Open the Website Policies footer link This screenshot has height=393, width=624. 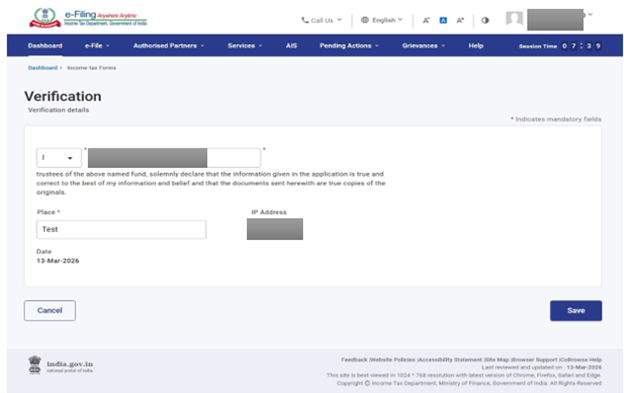[393, 360]
